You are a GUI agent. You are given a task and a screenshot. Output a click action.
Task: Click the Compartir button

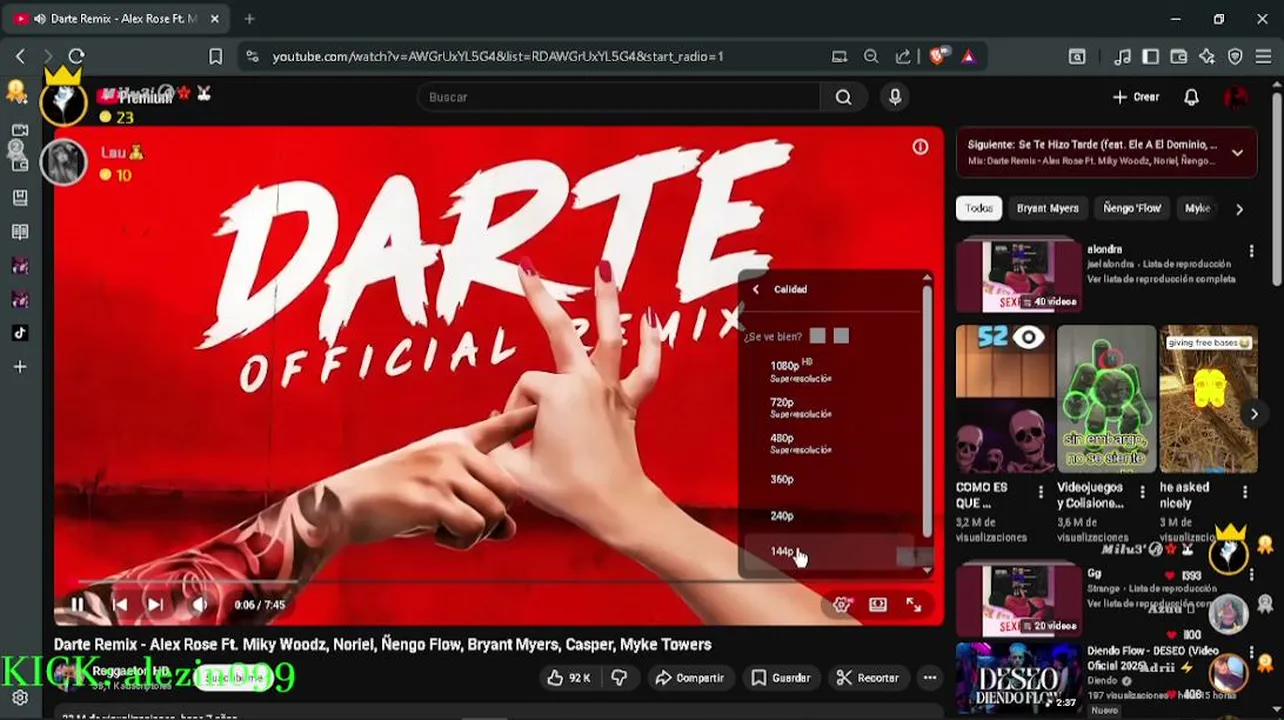click(x=689, y=678)
